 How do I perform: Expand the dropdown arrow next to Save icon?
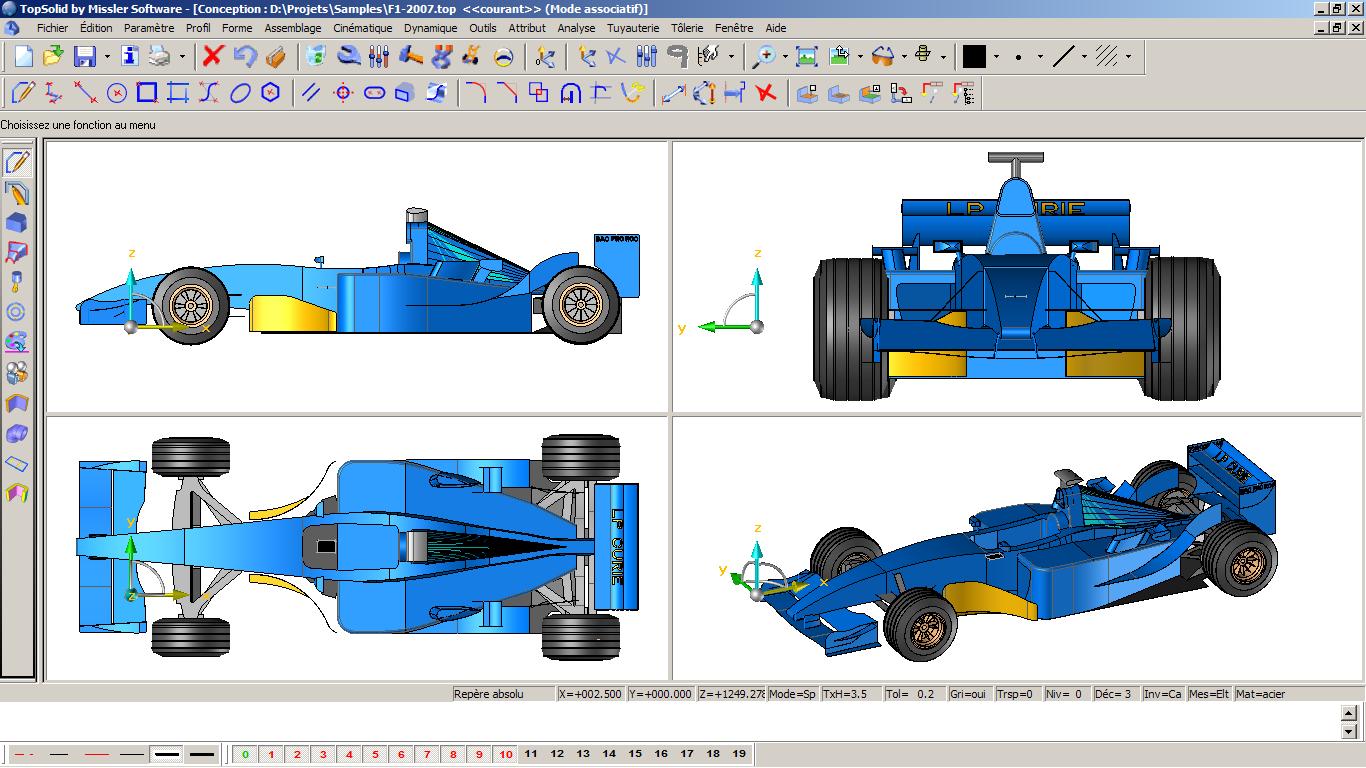[106, 57]
